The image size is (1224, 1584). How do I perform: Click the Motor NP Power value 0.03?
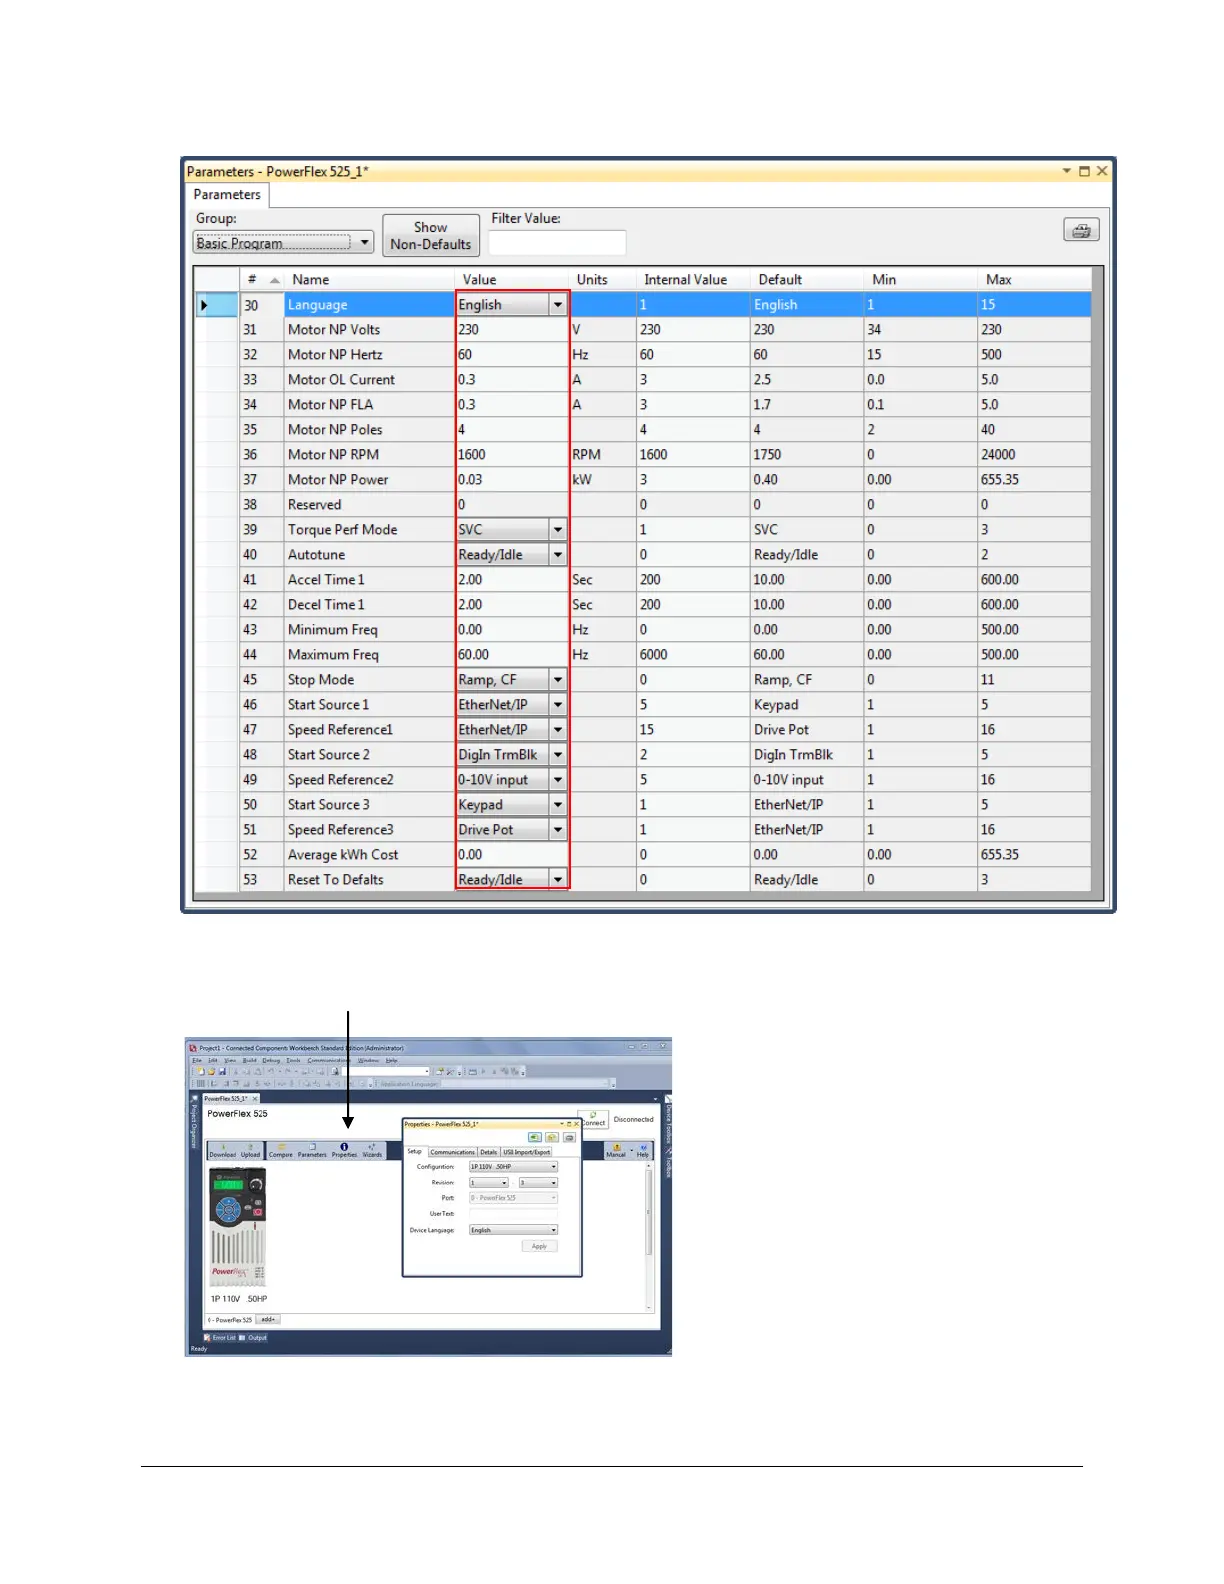click(512, 480)
